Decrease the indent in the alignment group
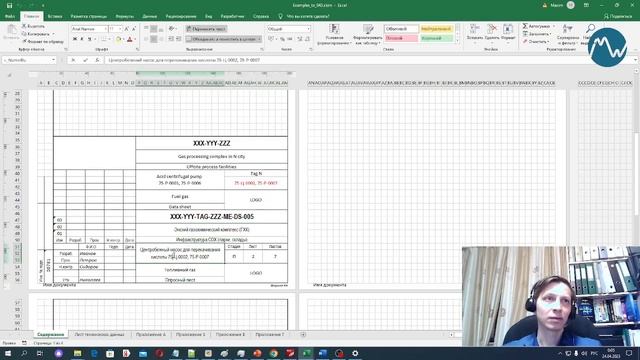The width and height of the screenshot is (640, 360). 171,39
